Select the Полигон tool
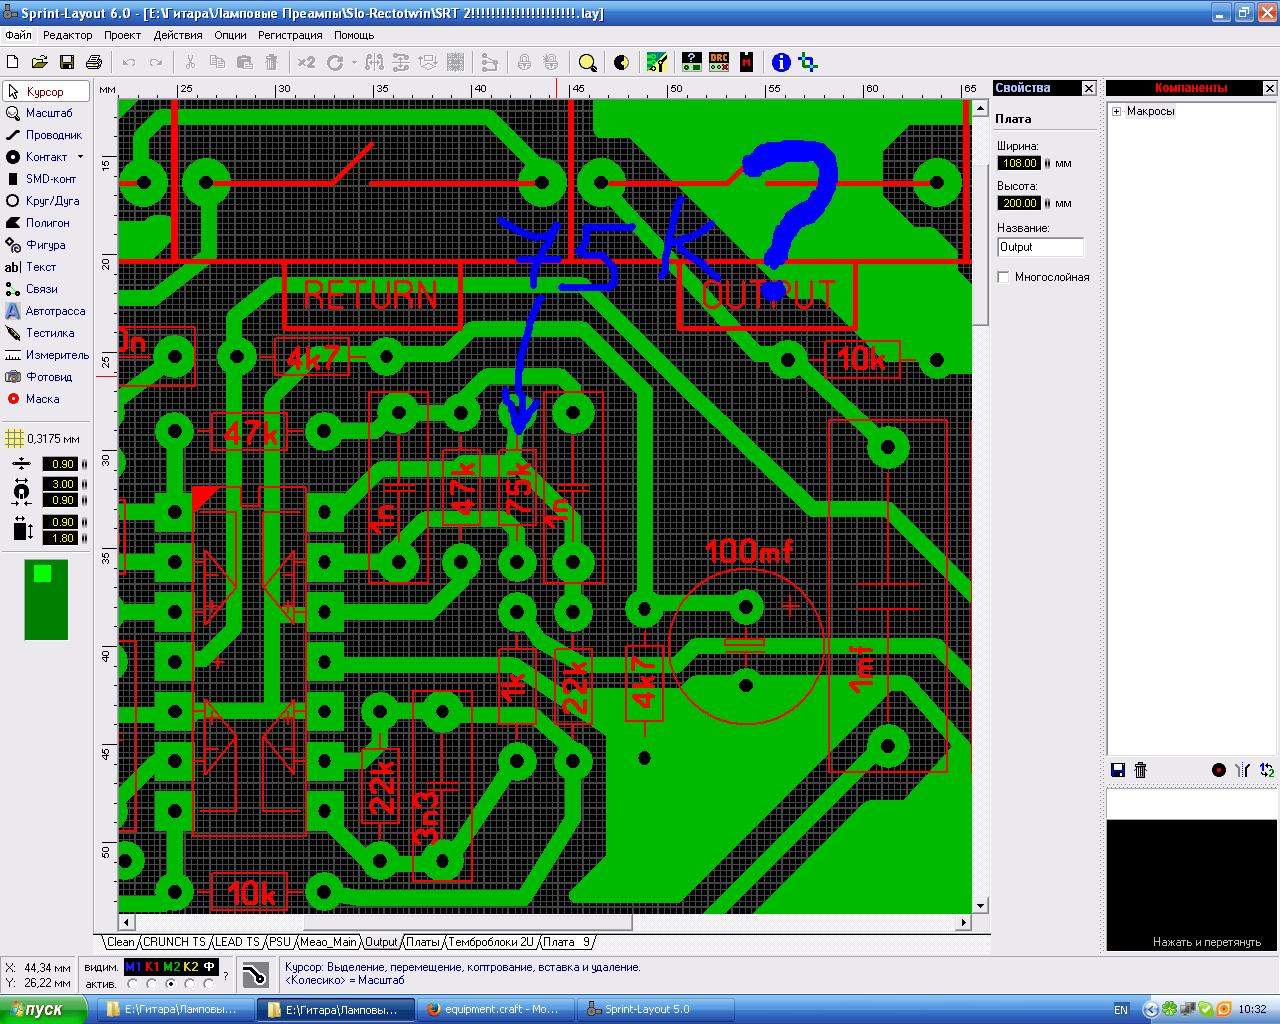The image size is (1280, 1024). 45,223
